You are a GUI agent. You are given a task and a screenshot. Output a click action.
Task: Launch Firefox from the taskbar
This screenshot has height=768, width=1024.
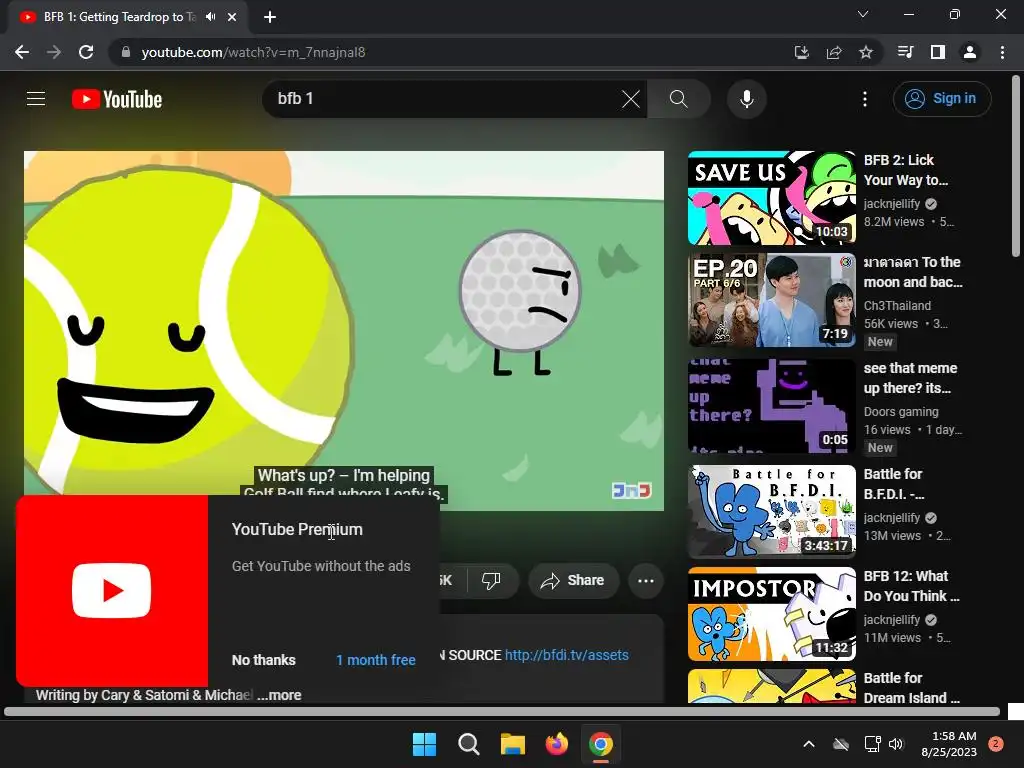point(556,744)
